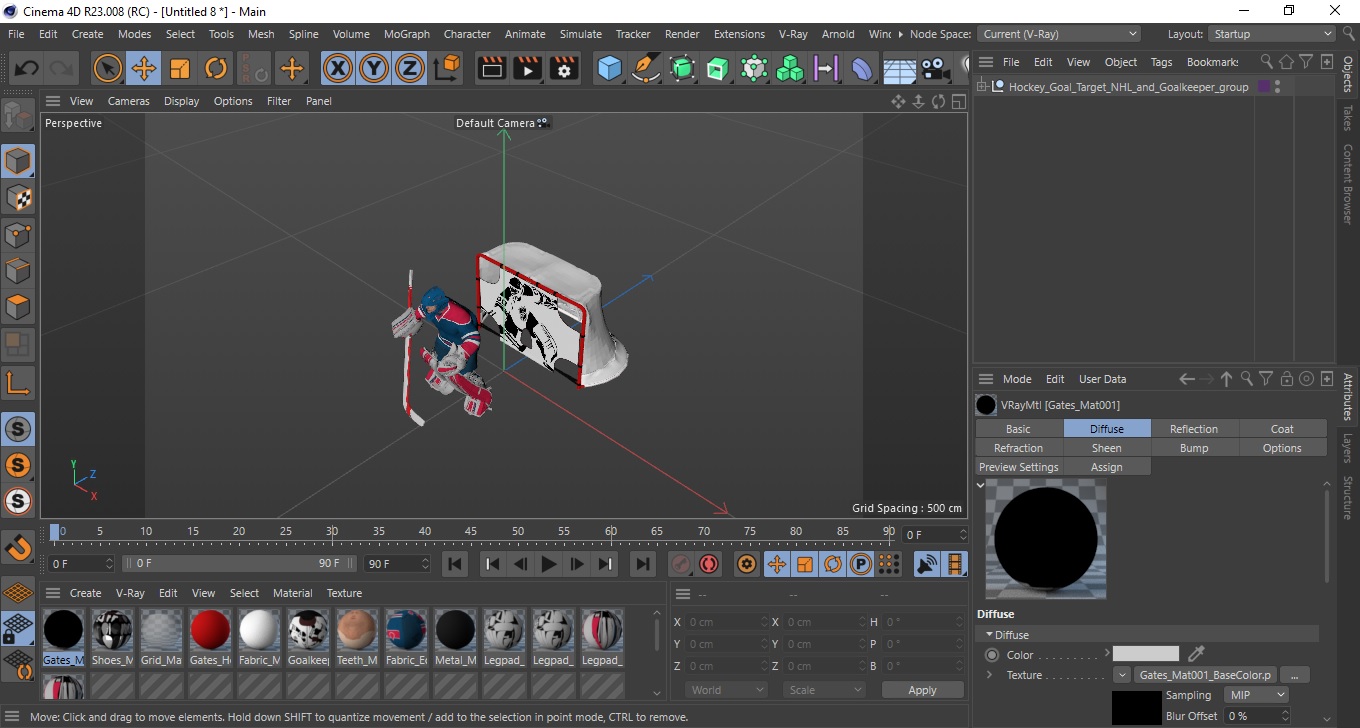The height and width of the screenshot is (728, 1360).
Task: Expand the Texture parameter arrow
Action: coord(990,675)
